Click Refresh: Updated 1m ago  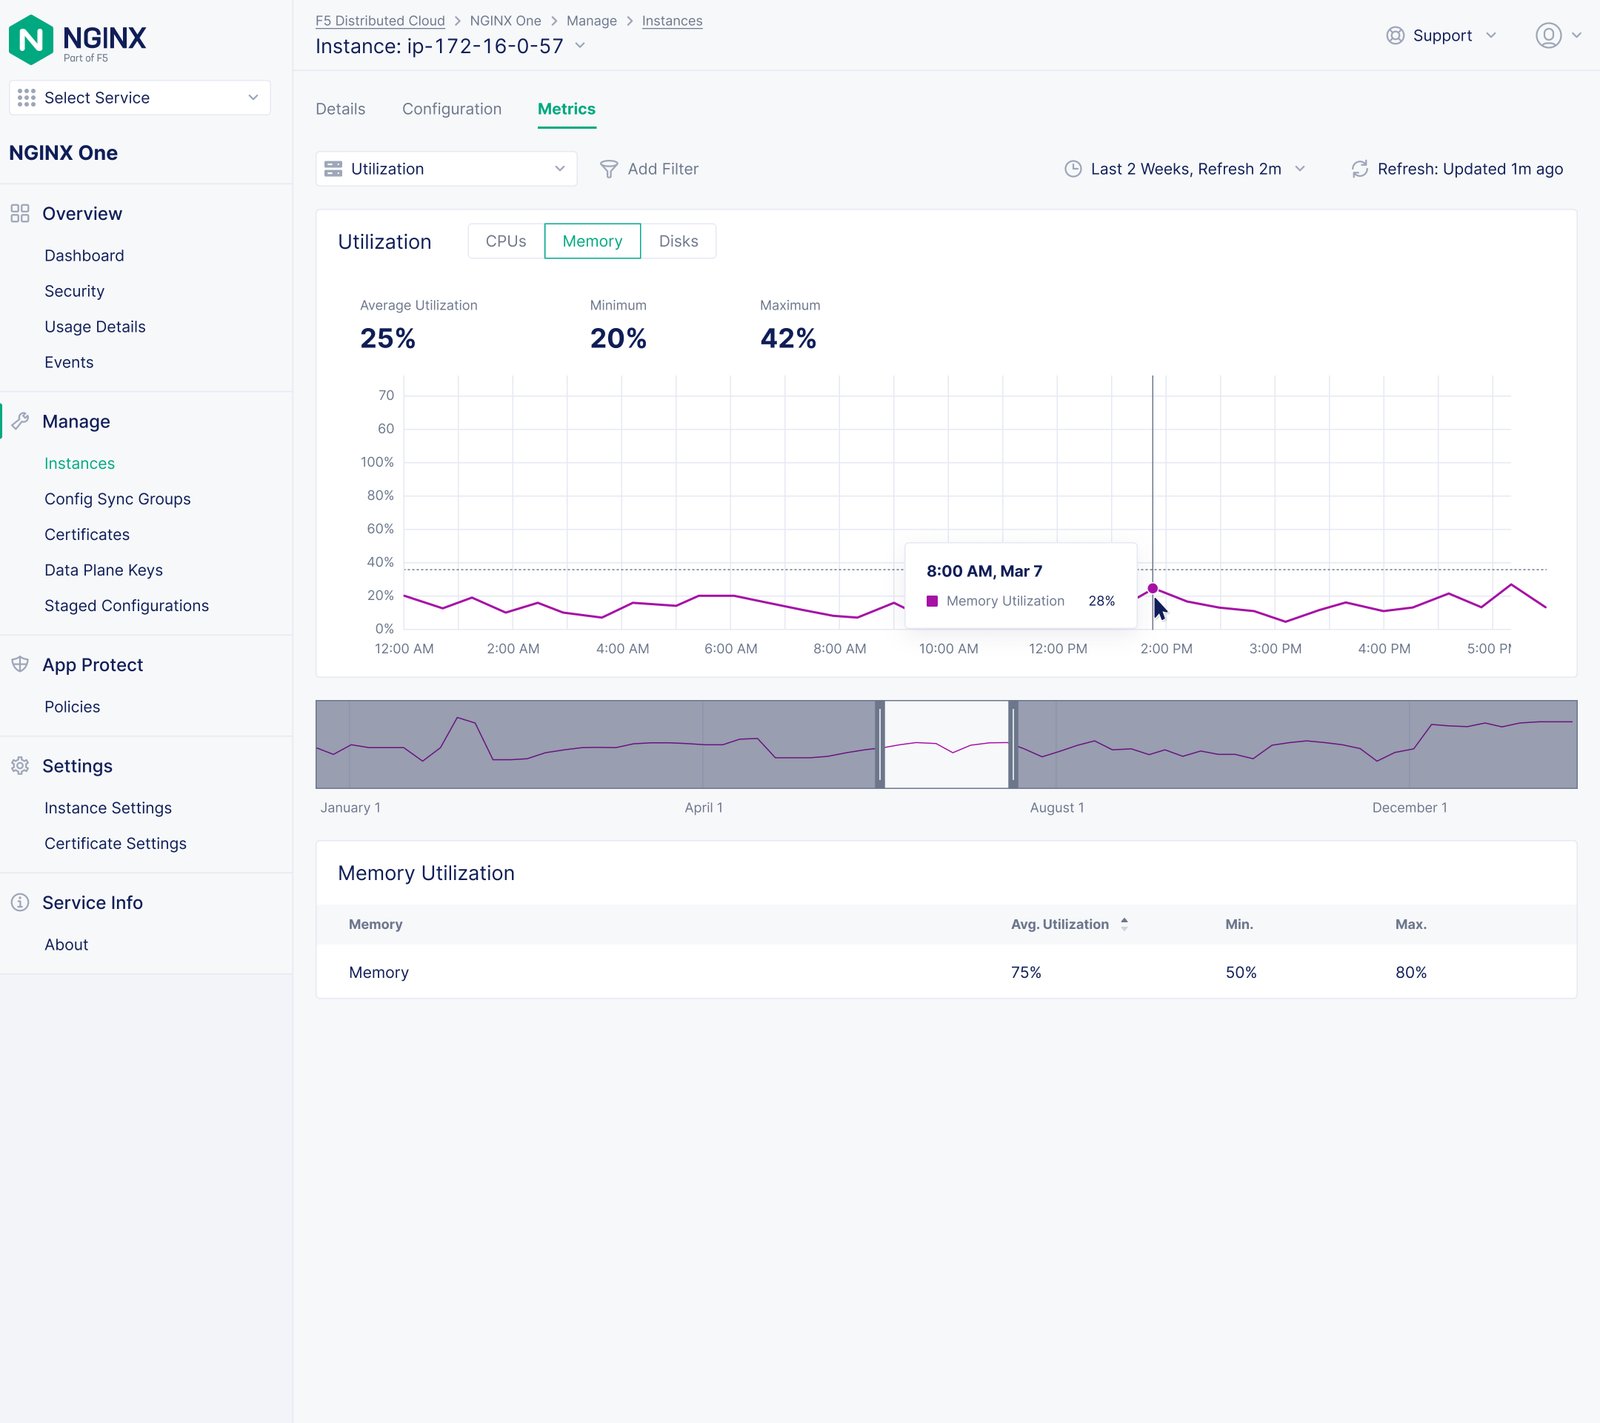click(1457, 169)
